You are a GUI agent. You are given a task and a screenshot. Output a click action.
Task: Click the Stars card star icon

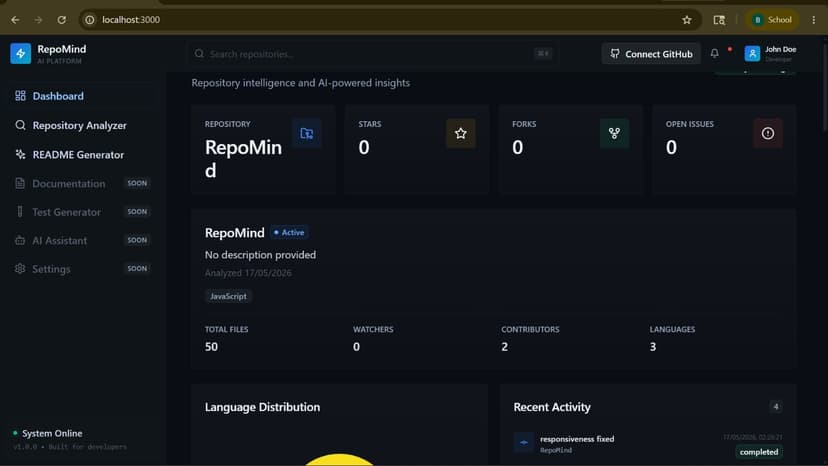(460, 134)
